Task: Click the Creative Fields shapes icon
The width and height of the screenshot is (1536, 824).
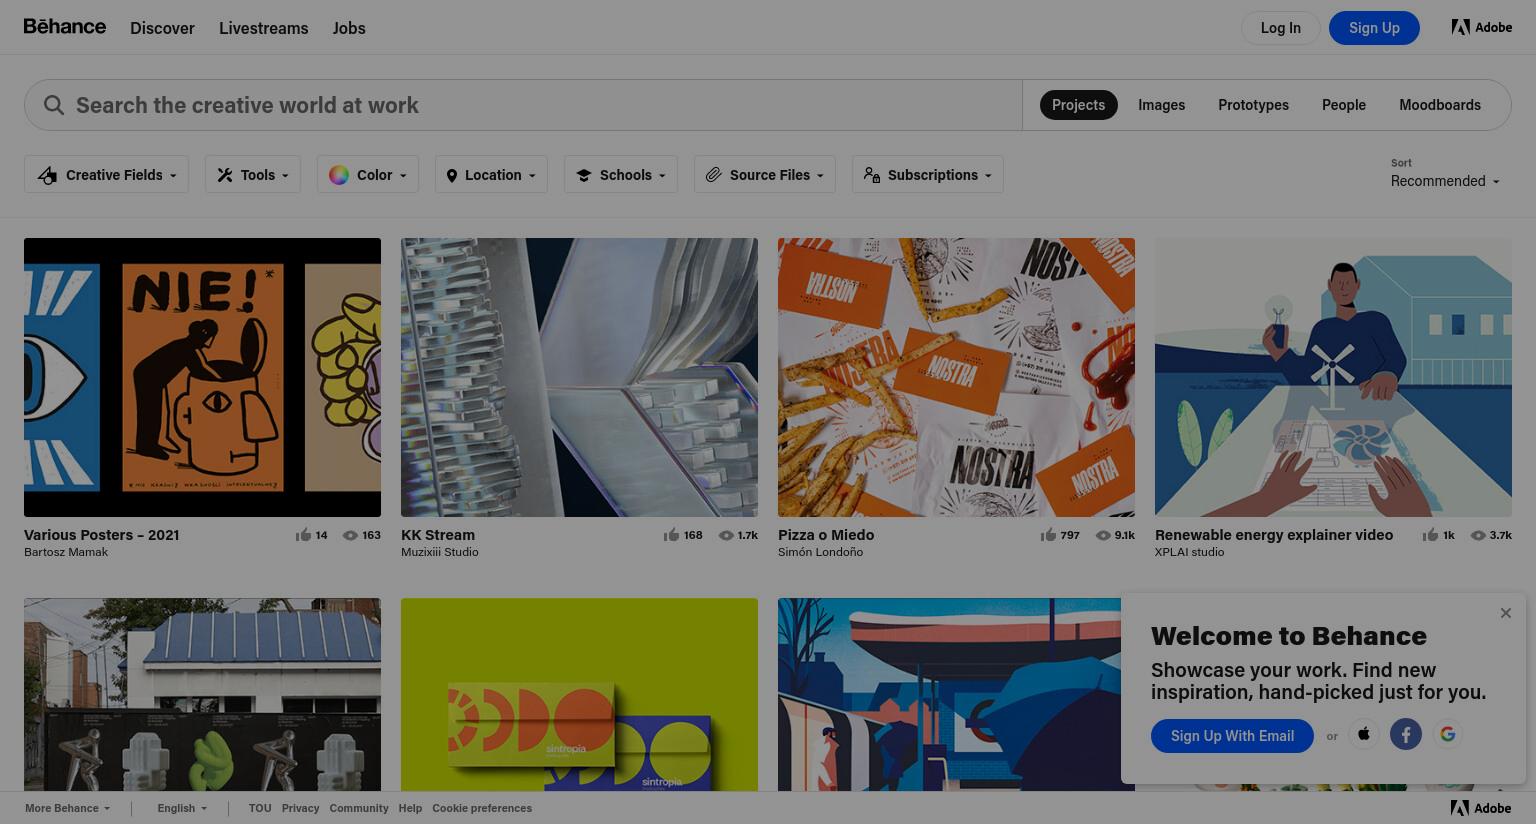Action: coord(47,176)
